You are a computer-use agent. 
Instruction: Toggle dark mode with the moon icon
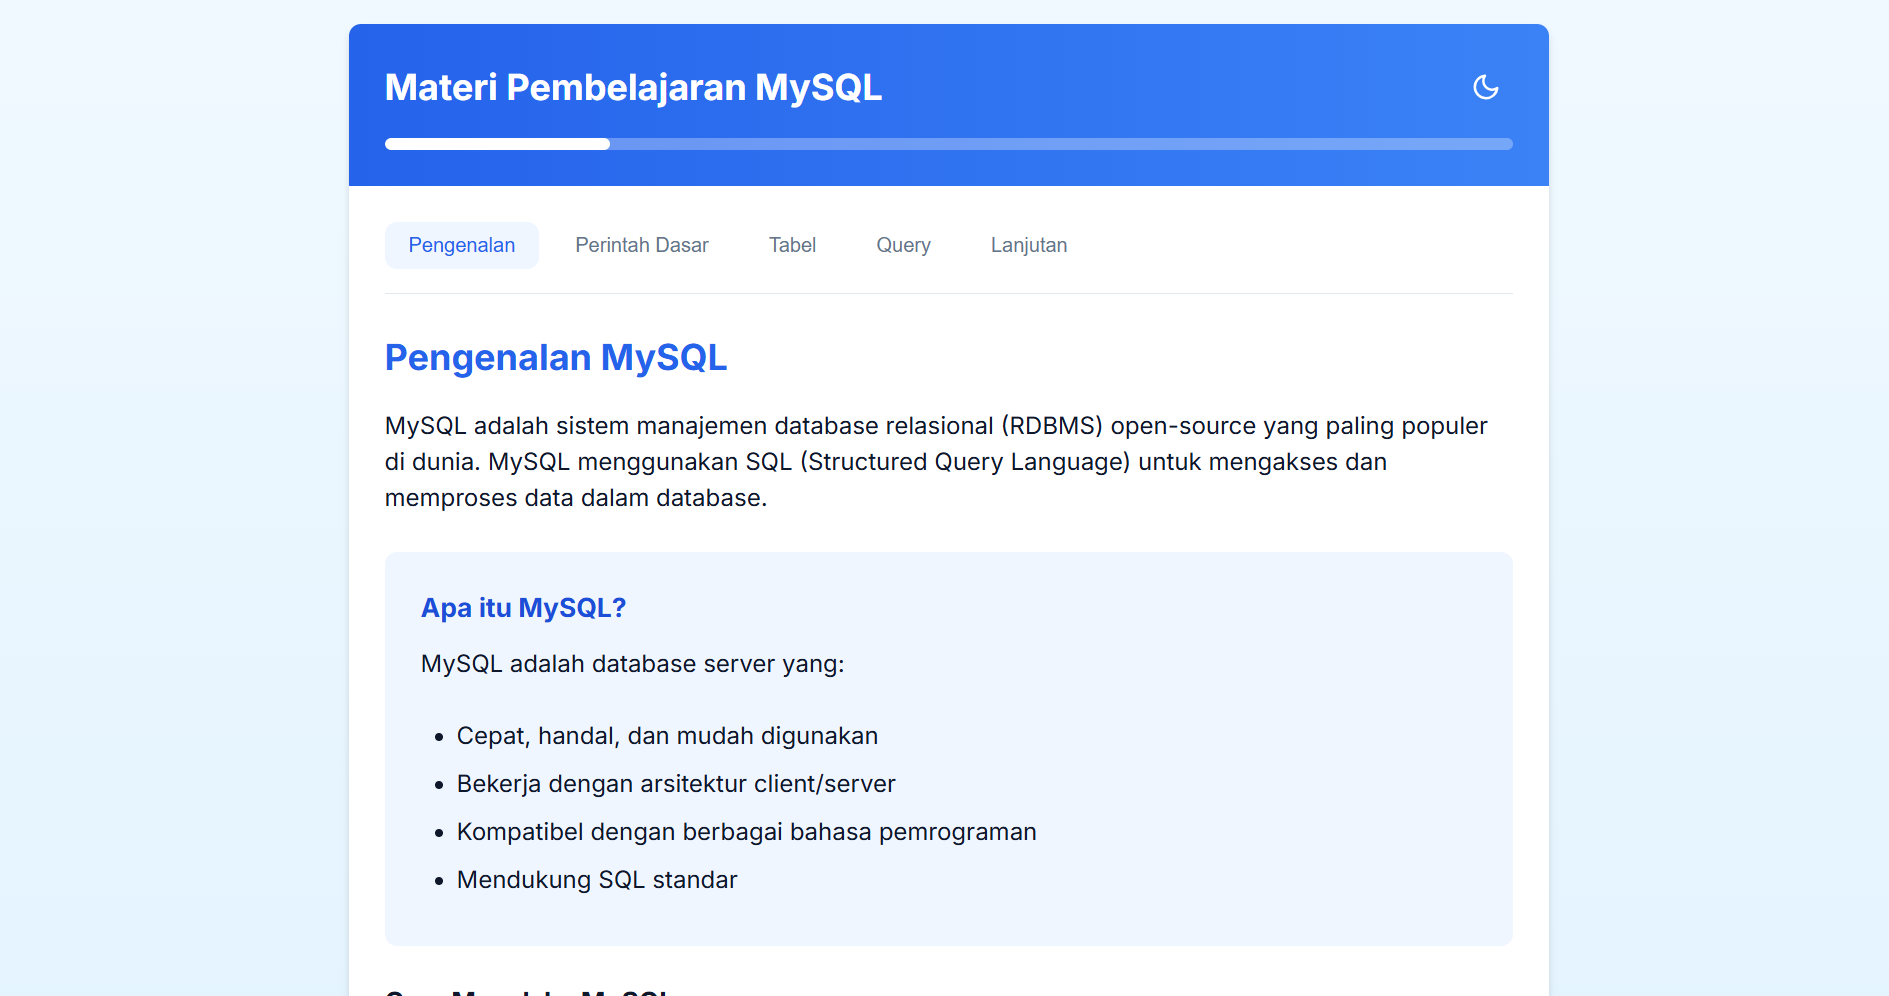(1486, 88)
